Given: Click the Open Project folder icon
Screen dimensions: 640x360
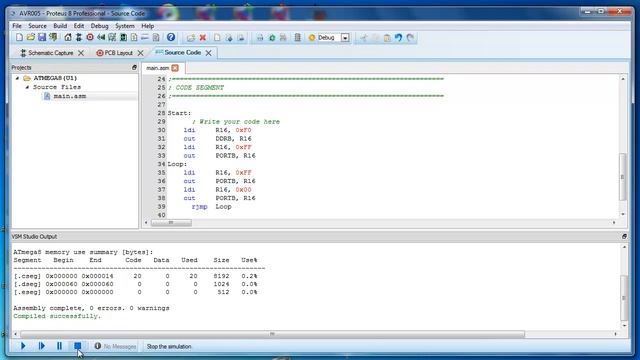Looking at the screenshot, I should 31,38.
